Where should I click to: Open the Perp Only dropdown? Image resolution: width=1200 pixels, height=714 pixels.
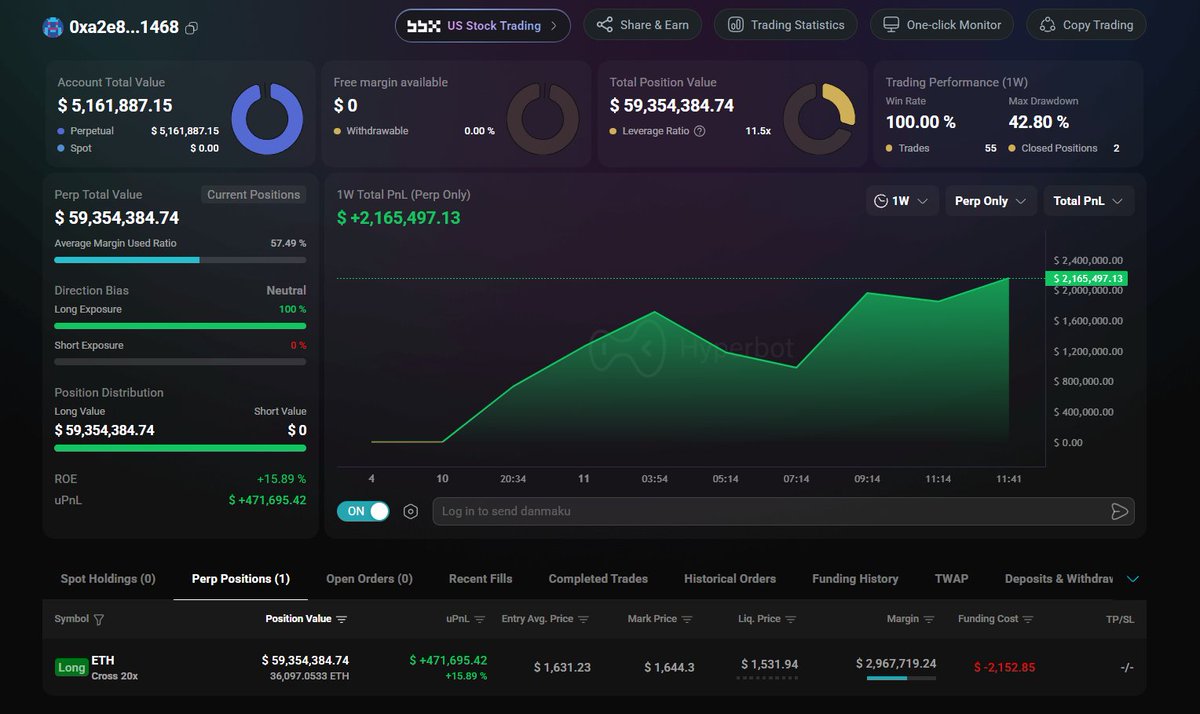coord(990,201)
